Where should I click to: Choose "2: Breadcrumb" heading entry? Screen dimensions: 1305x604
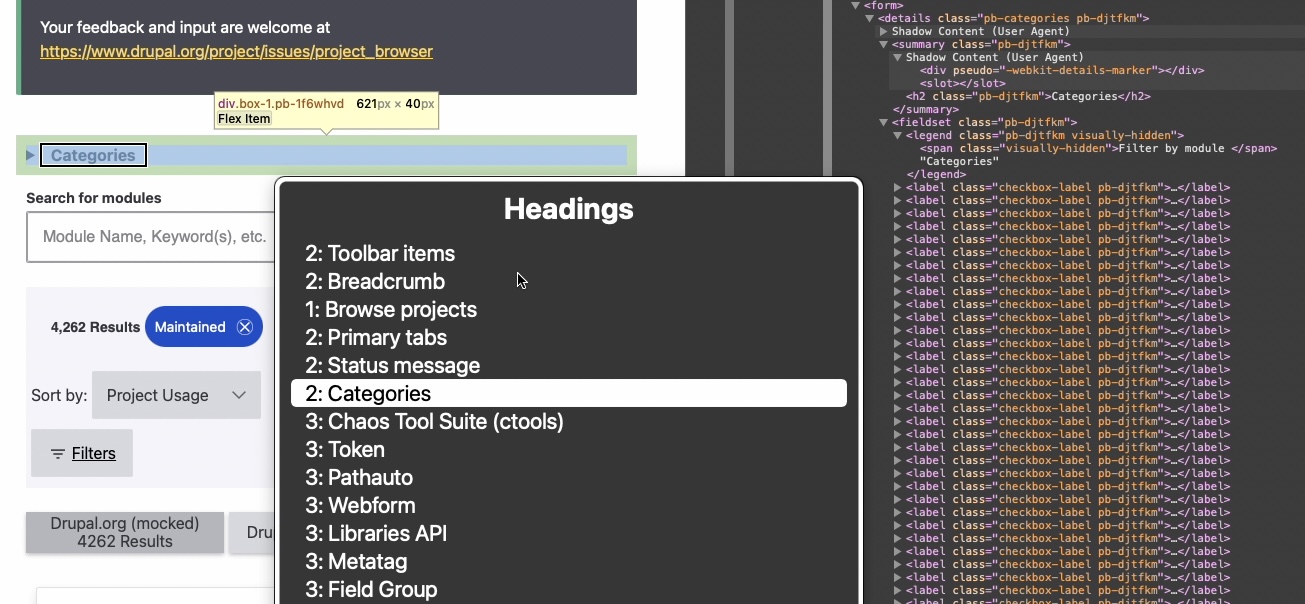click(x=375, y=281)
